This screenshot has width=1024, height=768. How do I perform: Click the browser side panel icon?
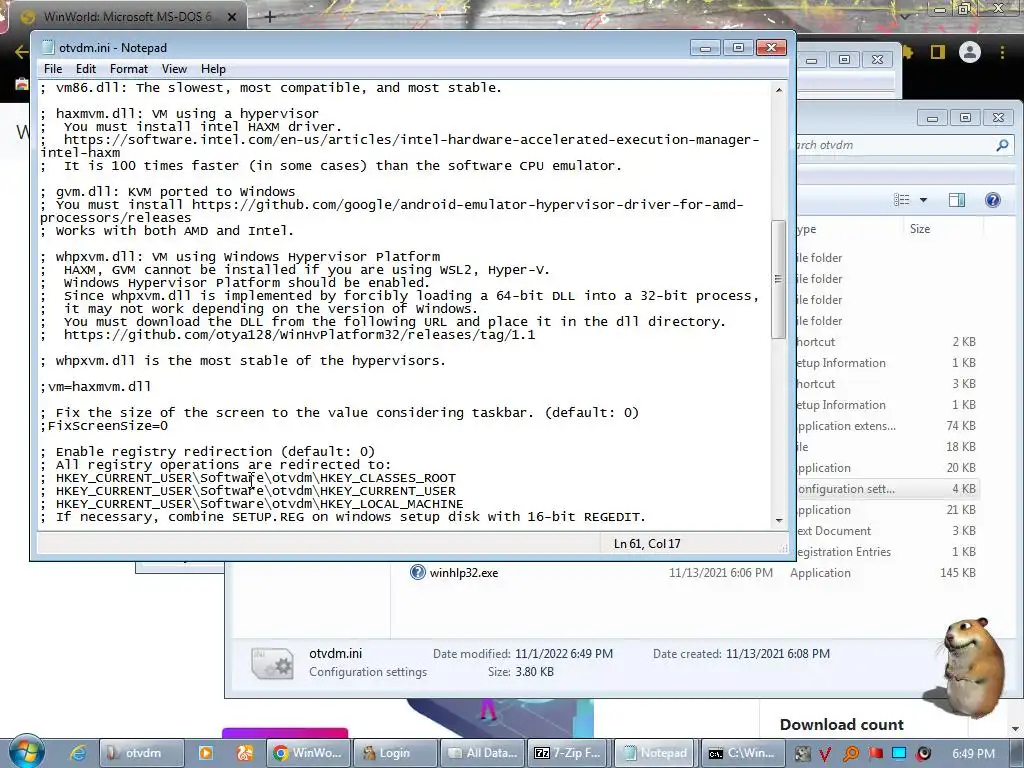[x=938, y=52]
